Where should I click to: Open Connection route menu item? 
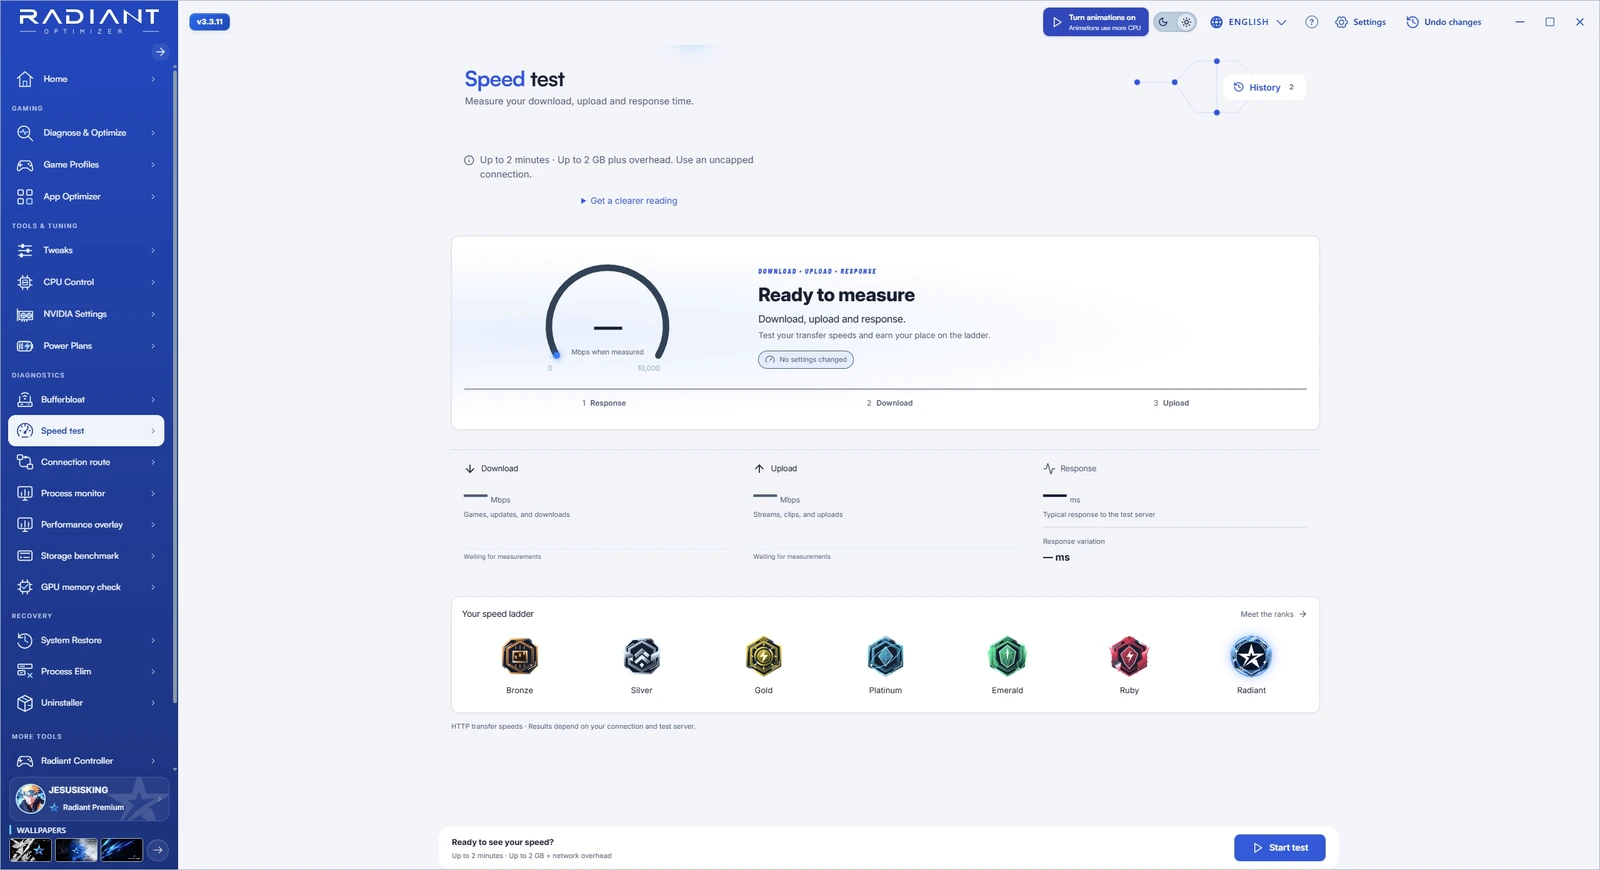click(86, 462)
